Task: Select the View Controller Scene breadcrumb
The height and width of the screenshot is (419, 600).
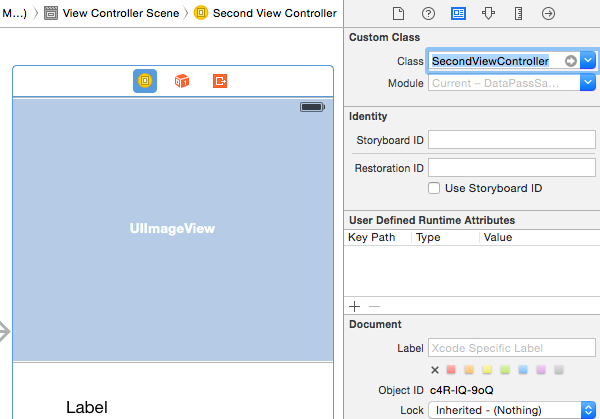Action: pos(121,13)
